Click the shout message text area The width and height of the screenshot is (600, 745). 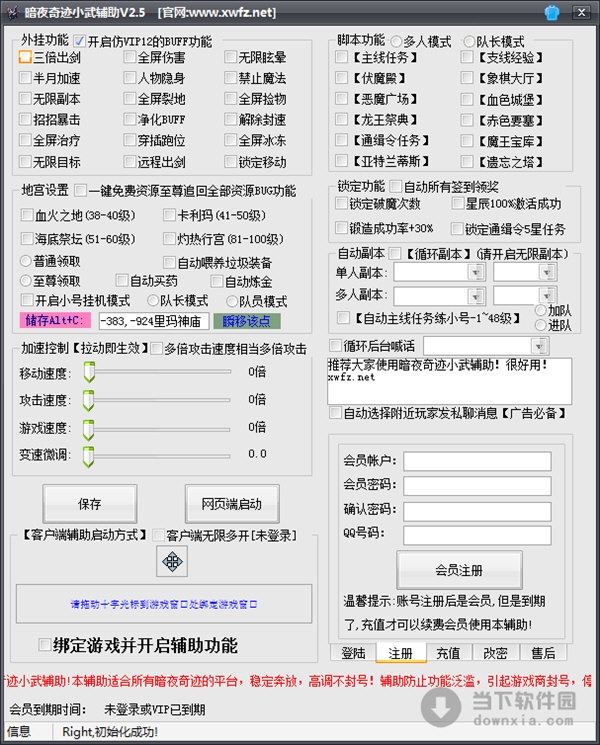(449, 381)
